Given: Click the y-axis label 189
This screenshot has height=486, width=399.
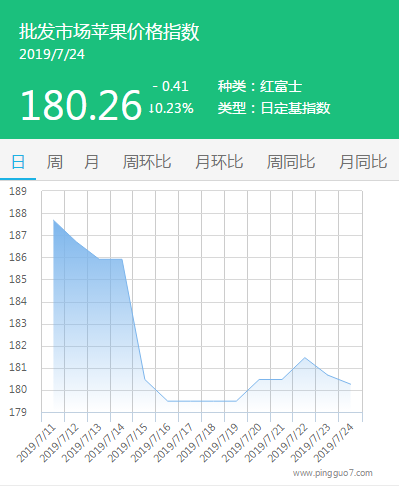Looking at the screenshot, I should [18, 191].
